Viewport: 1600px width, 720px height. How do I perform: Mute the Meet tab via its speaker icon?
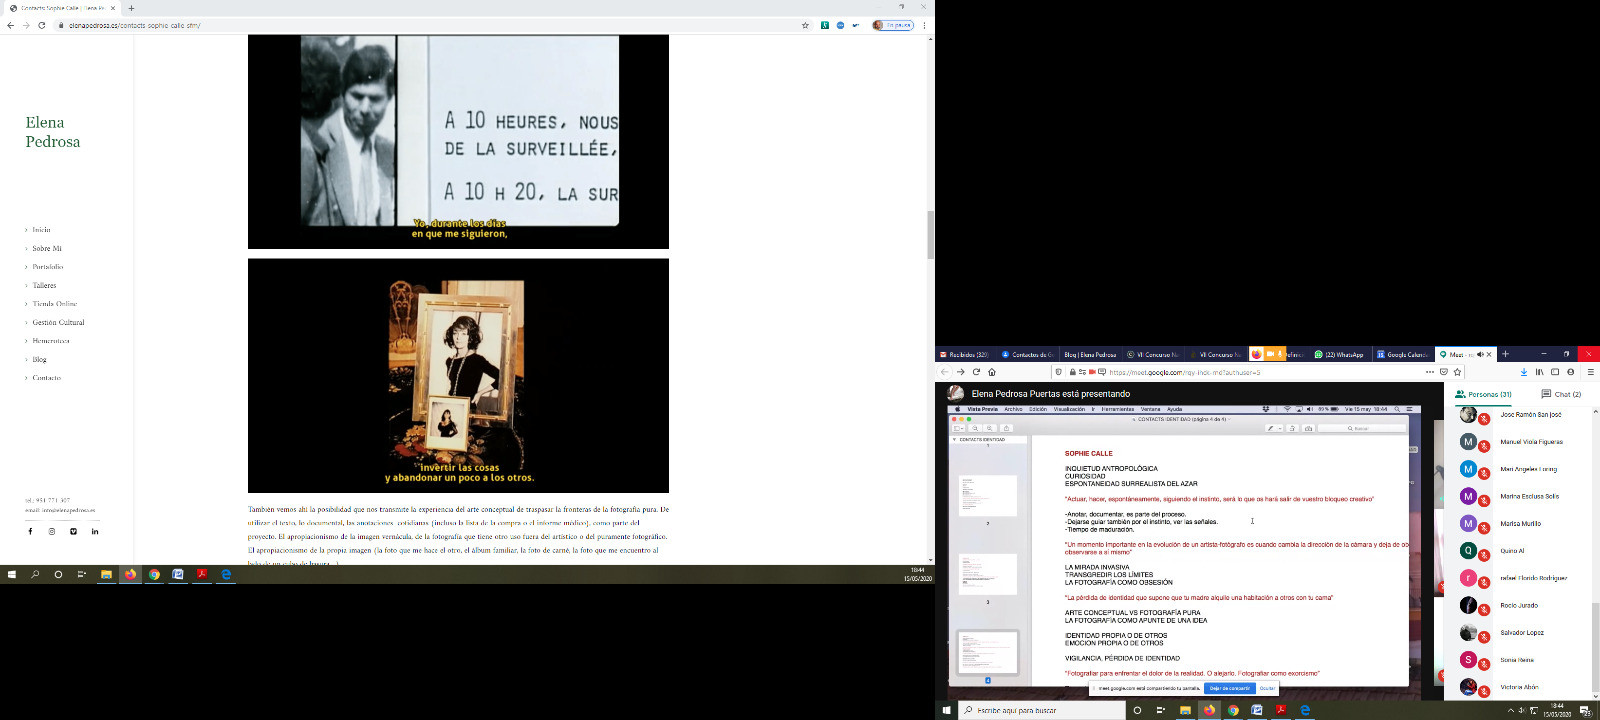tap(1480, 354)
